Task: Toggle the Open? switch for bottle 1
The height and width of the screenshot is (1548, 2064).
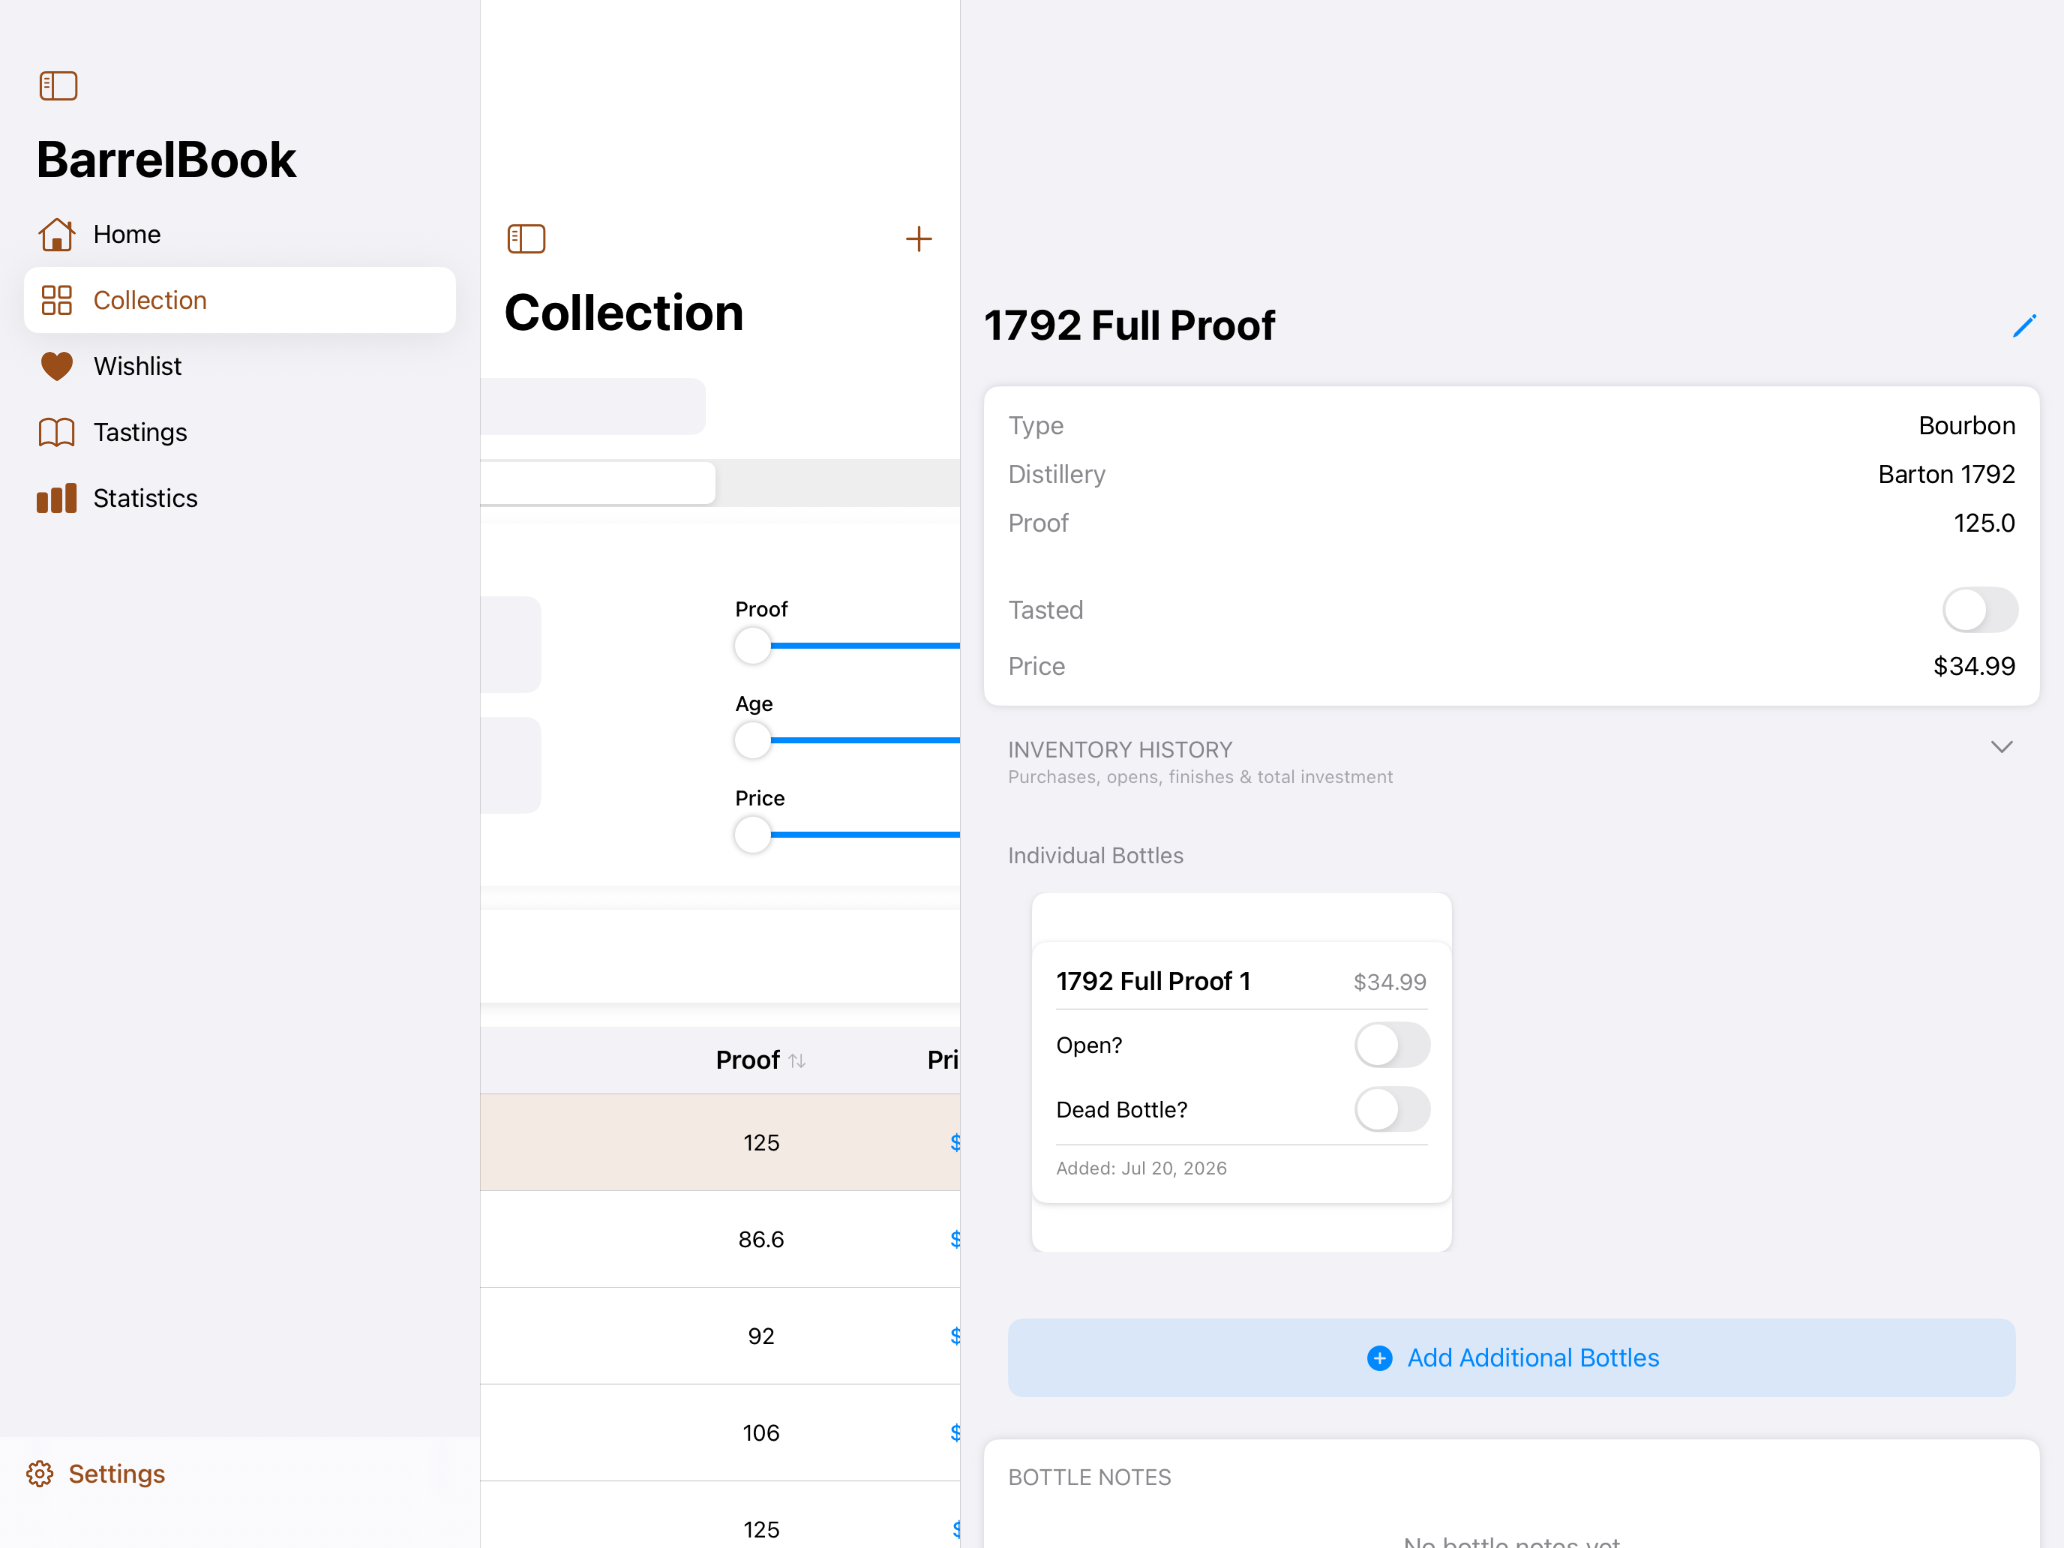Action: click(x=1392, y=1045)
